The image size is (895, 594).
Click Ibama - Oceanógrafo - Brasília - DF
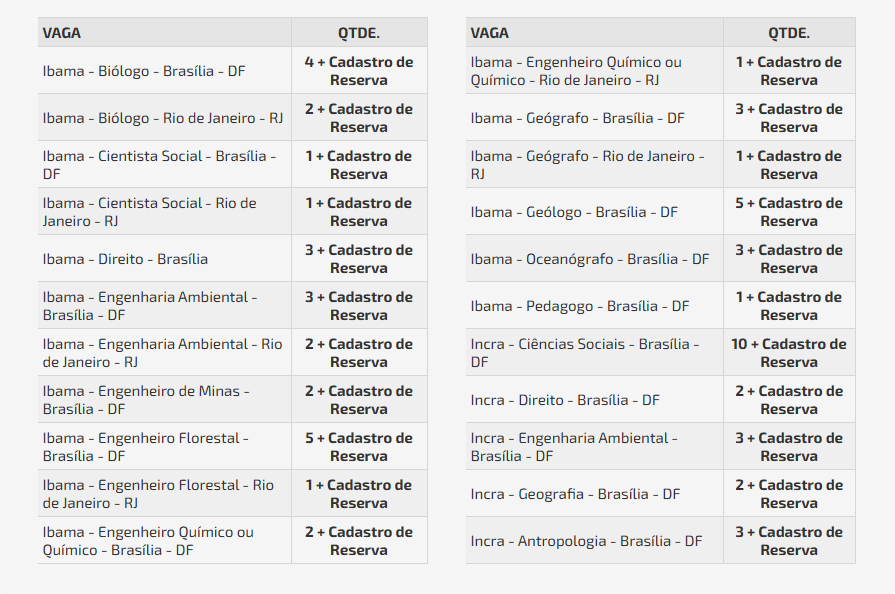[590, 259]
